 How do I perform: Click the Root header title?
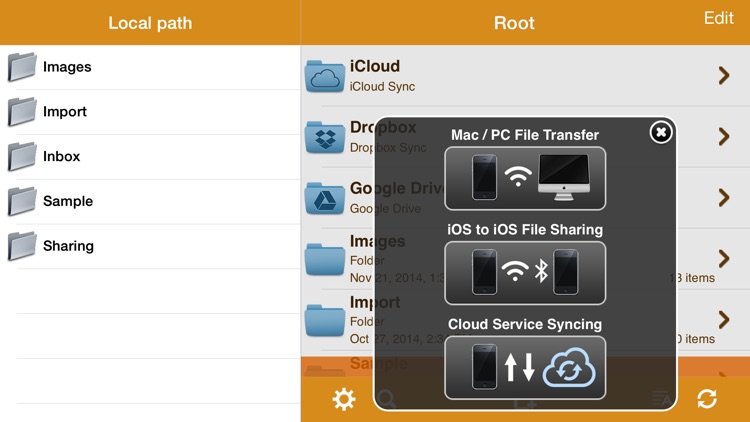514,23
